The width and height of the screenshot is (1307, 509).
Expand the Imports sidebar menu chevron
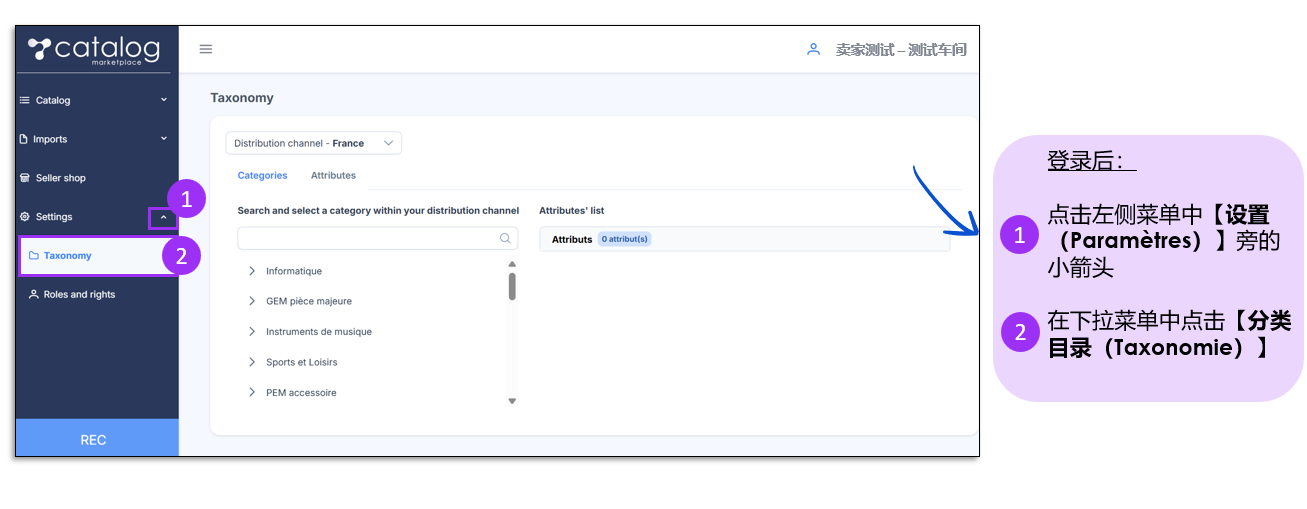tap(164, 139)
